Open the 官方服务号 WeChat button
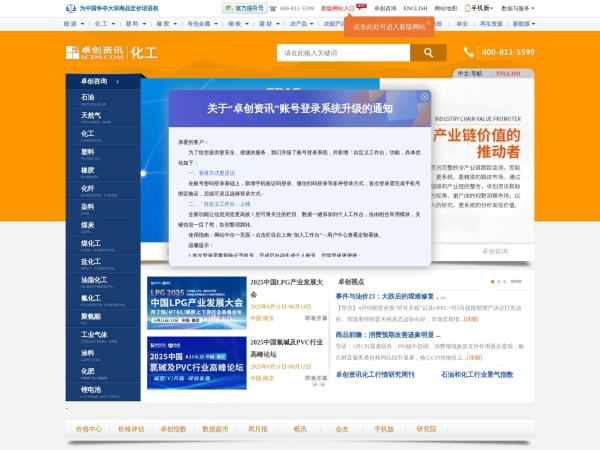This screenshot has height=450, width=600. 245,8
